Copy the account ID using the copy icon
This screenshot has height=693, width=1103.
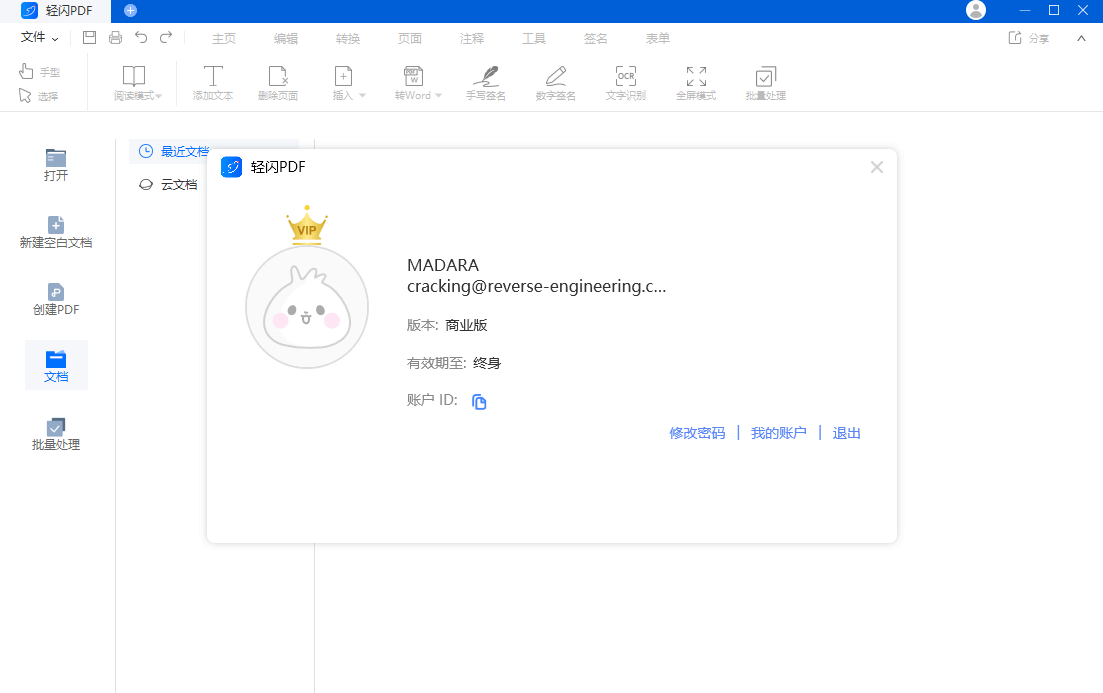(x=478, y=401)
